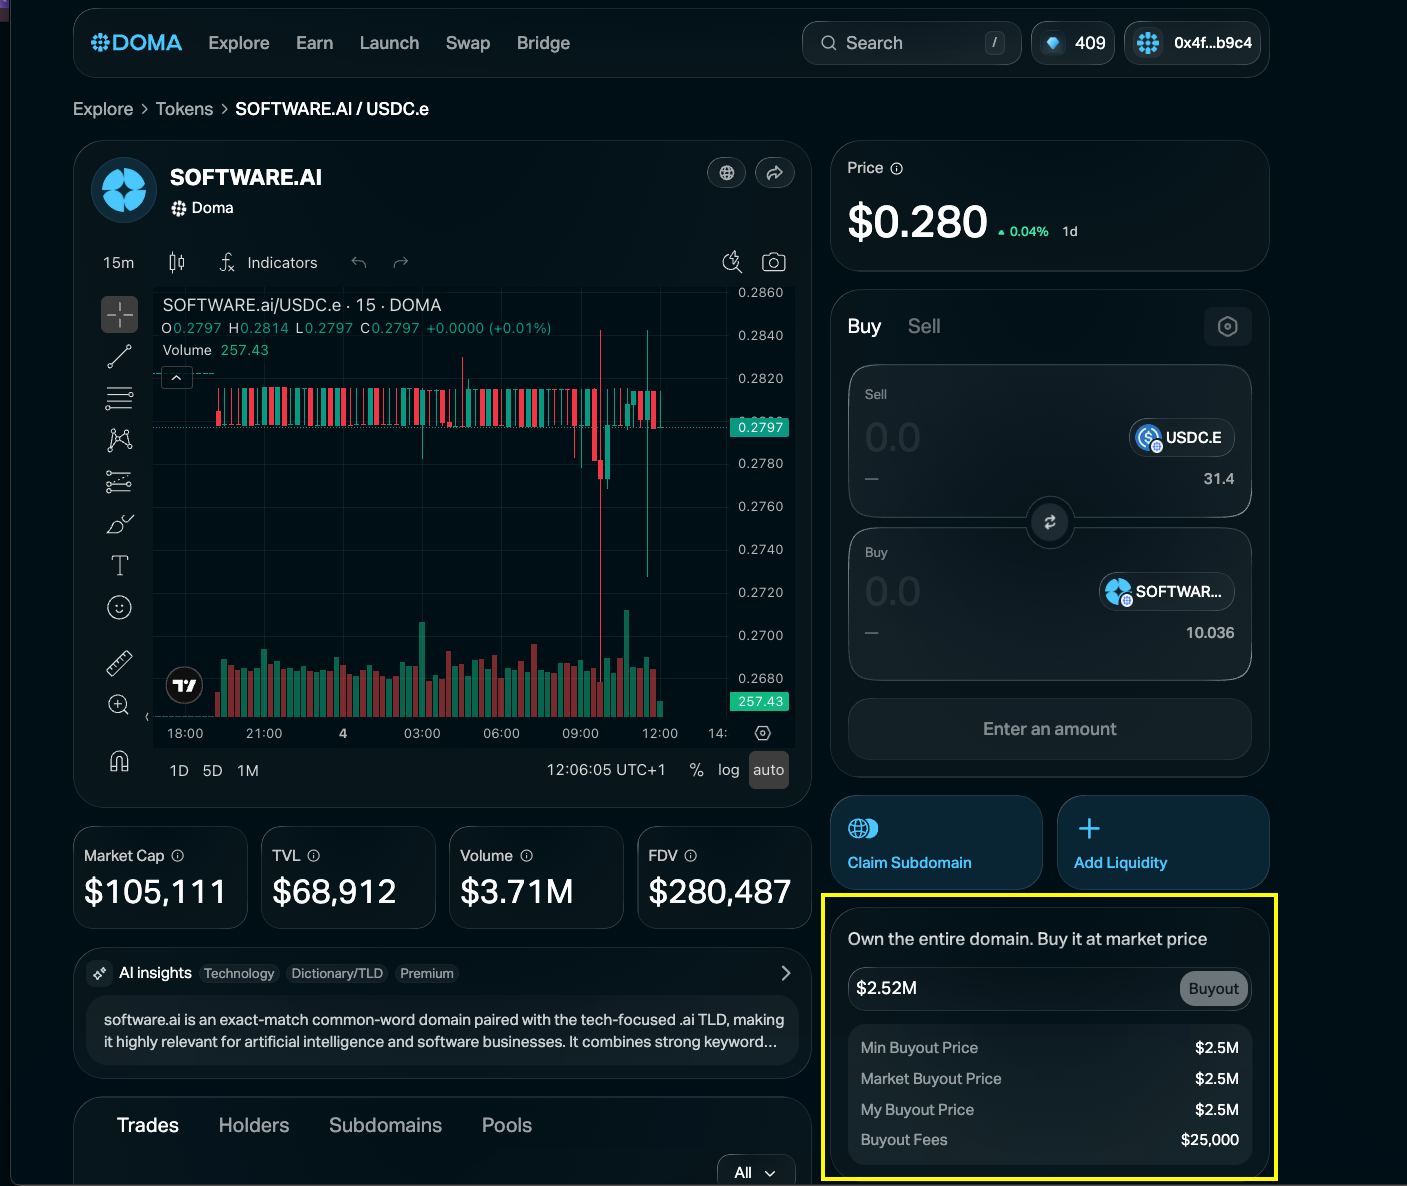This screenshot has width=1407, height=1186.
Task: Select the candlestick chart type icon
Action: point(177,262)
